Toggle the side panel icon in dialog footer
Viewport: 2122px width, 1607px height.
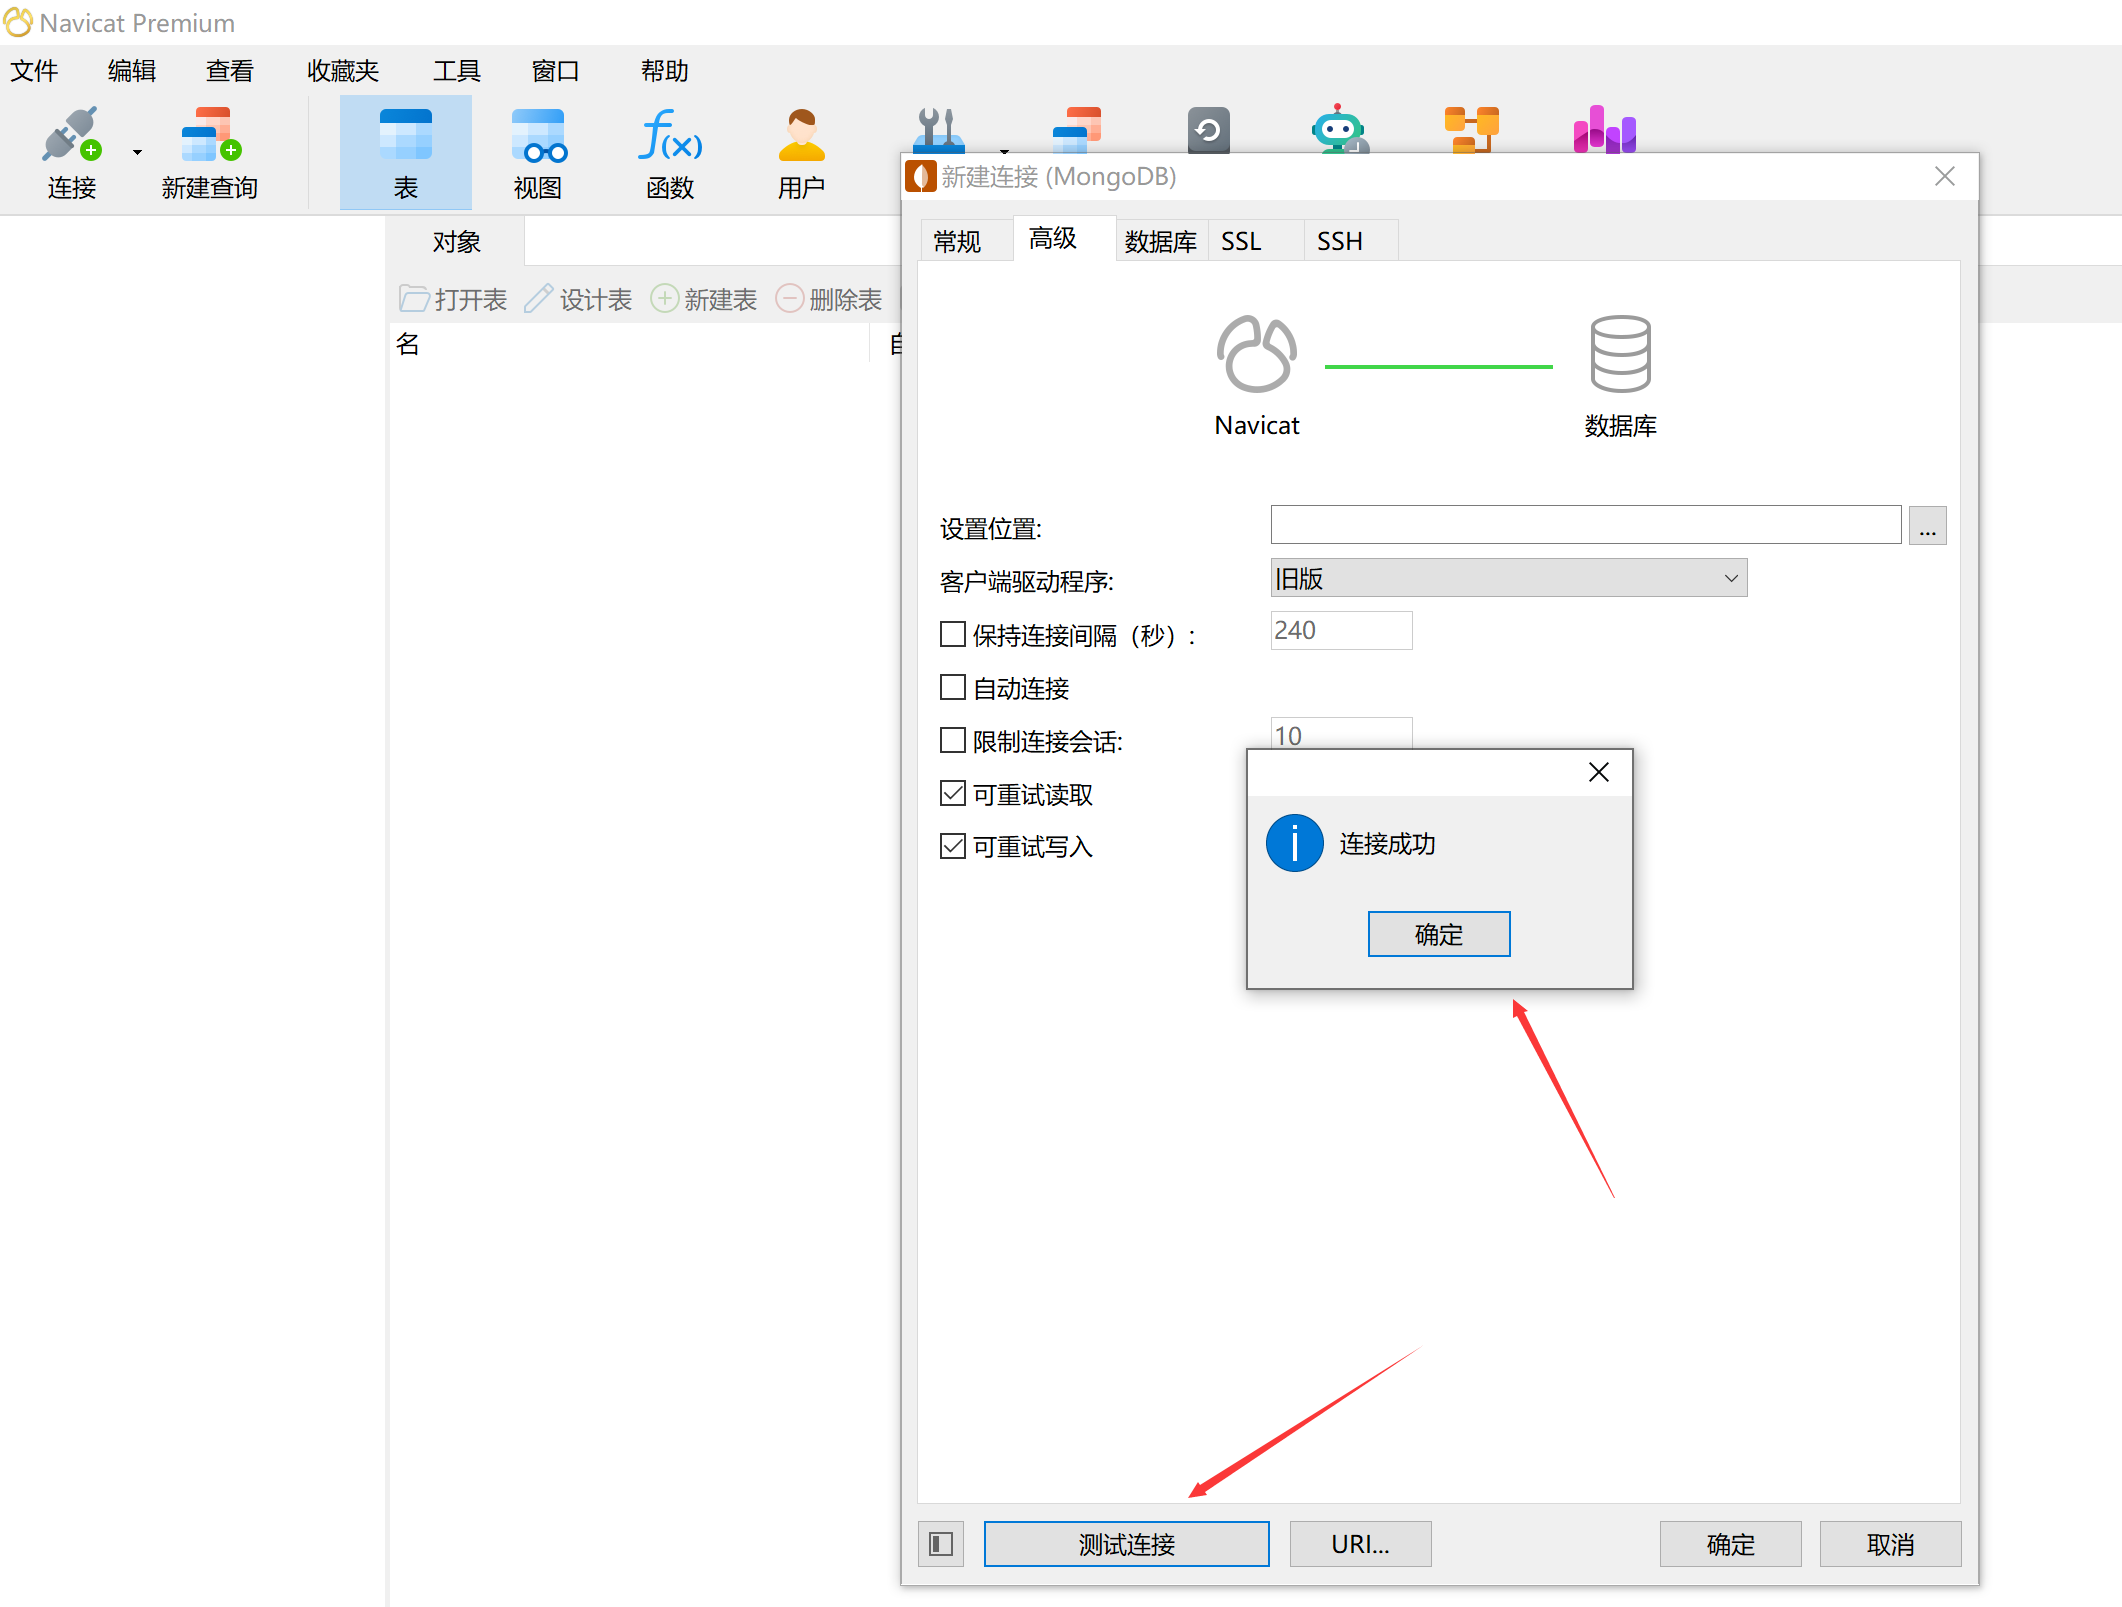941,1544
